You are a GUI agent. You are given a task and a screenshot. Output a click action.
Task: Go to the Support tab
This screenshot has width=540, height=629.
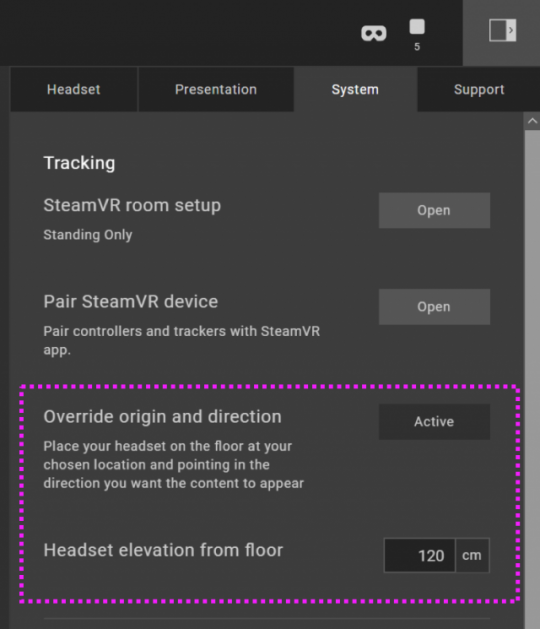click(x=479, y=89)
